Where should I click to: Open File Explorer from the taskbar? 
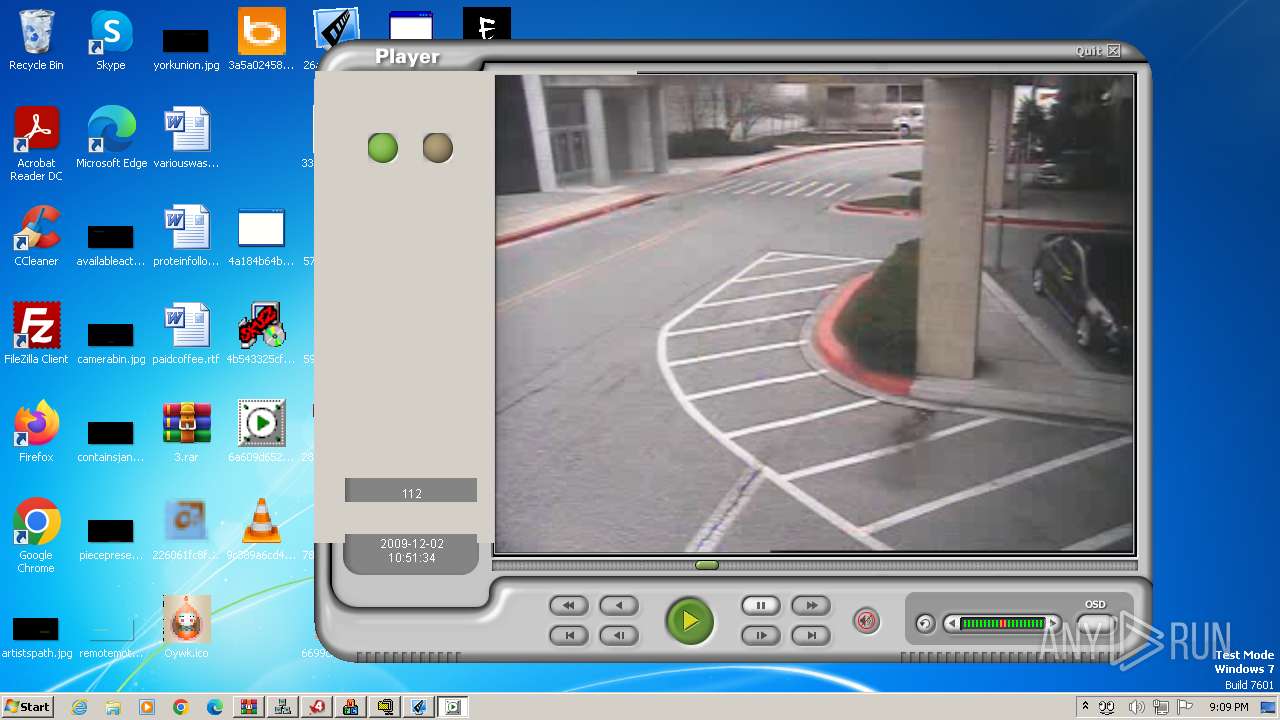pyautogui.click(x=113, y=707)
